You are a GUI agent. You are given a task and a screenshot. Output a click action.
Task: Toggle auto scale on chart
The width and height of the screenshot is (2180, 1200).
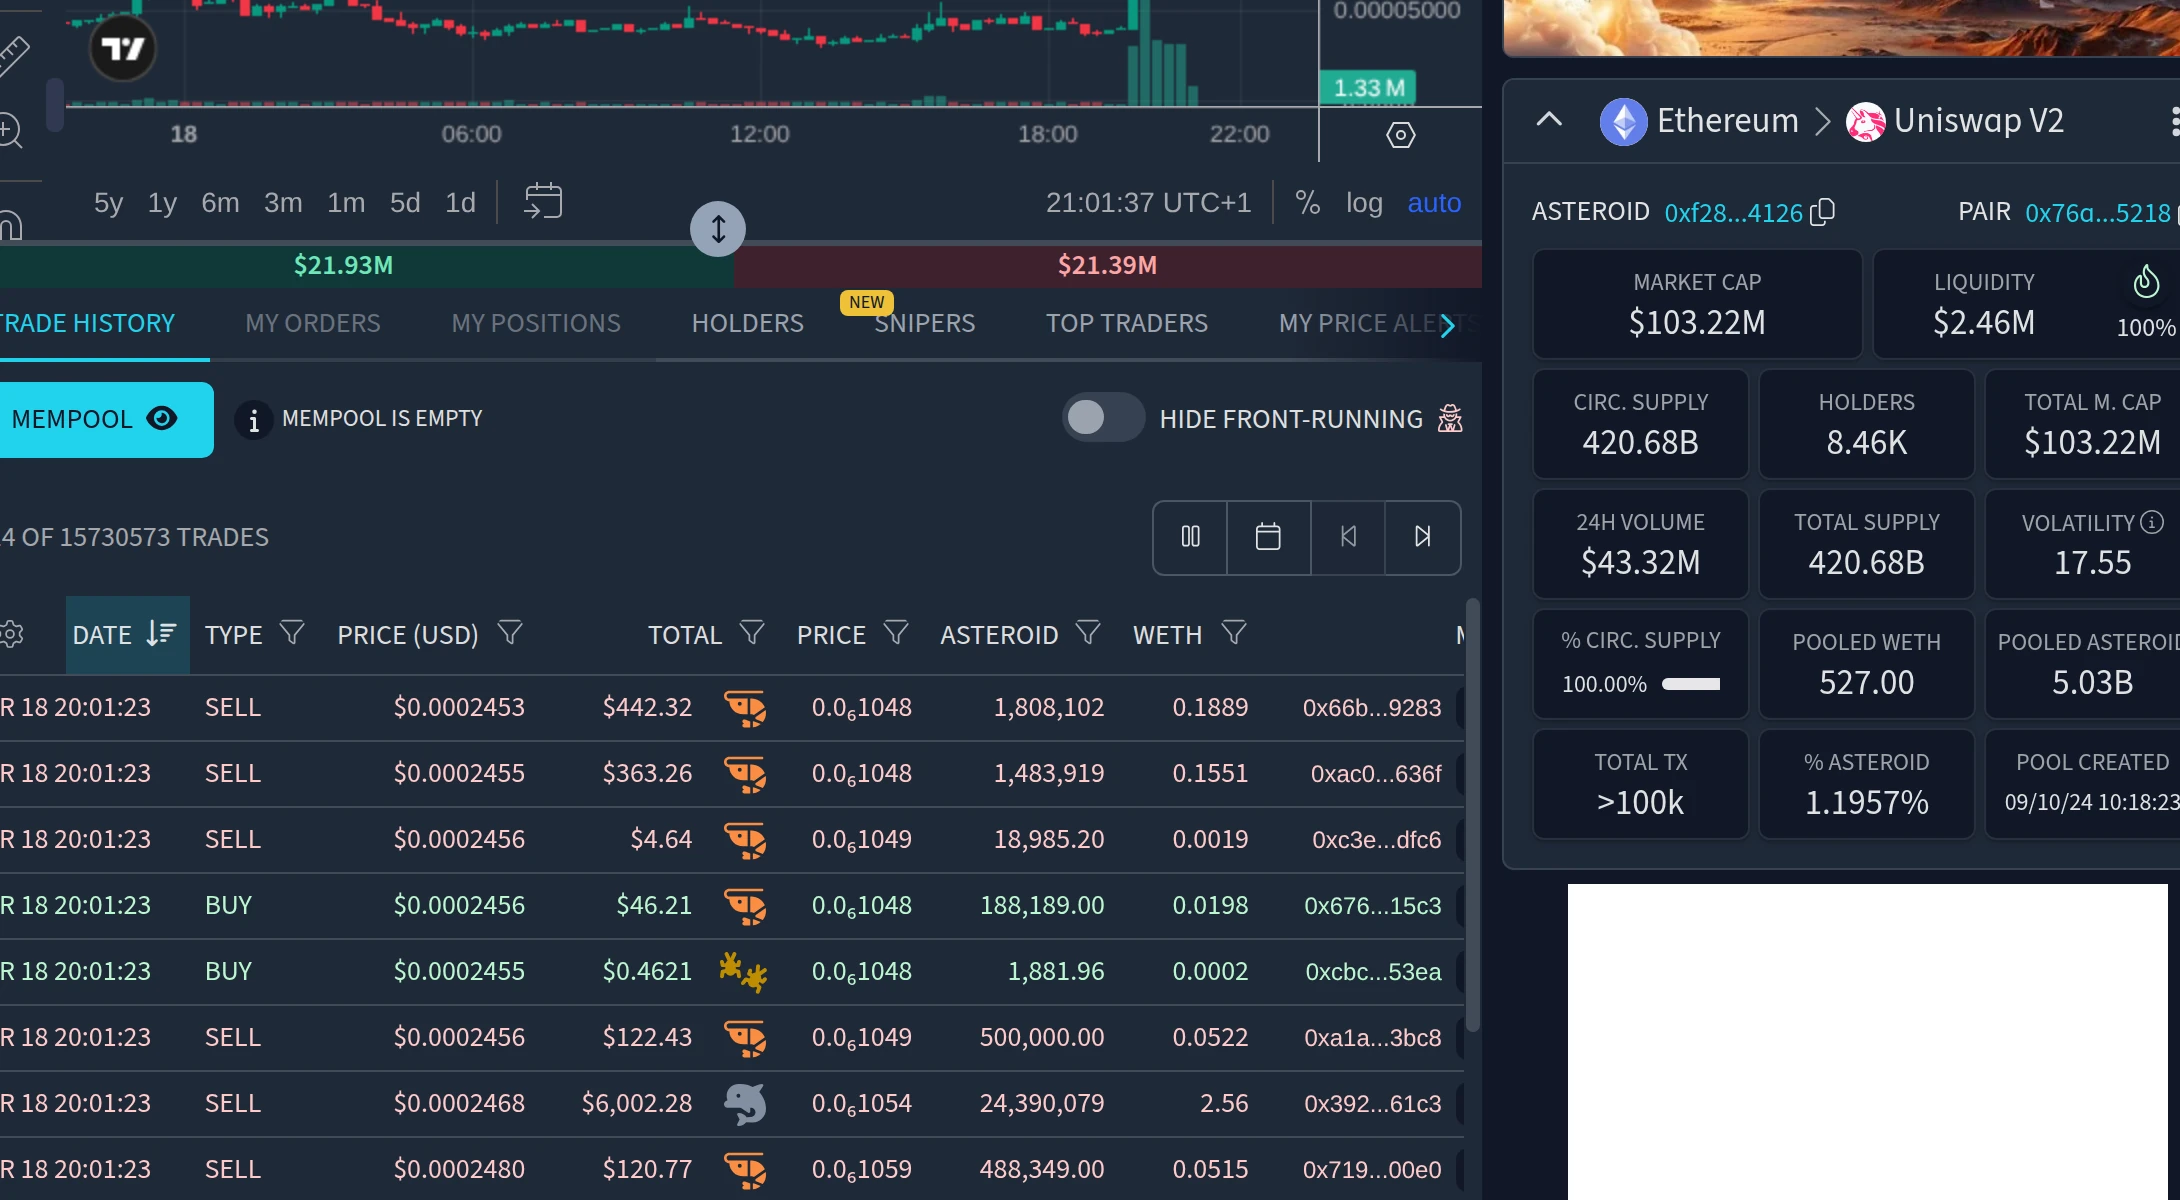(x=1434, y=203)
